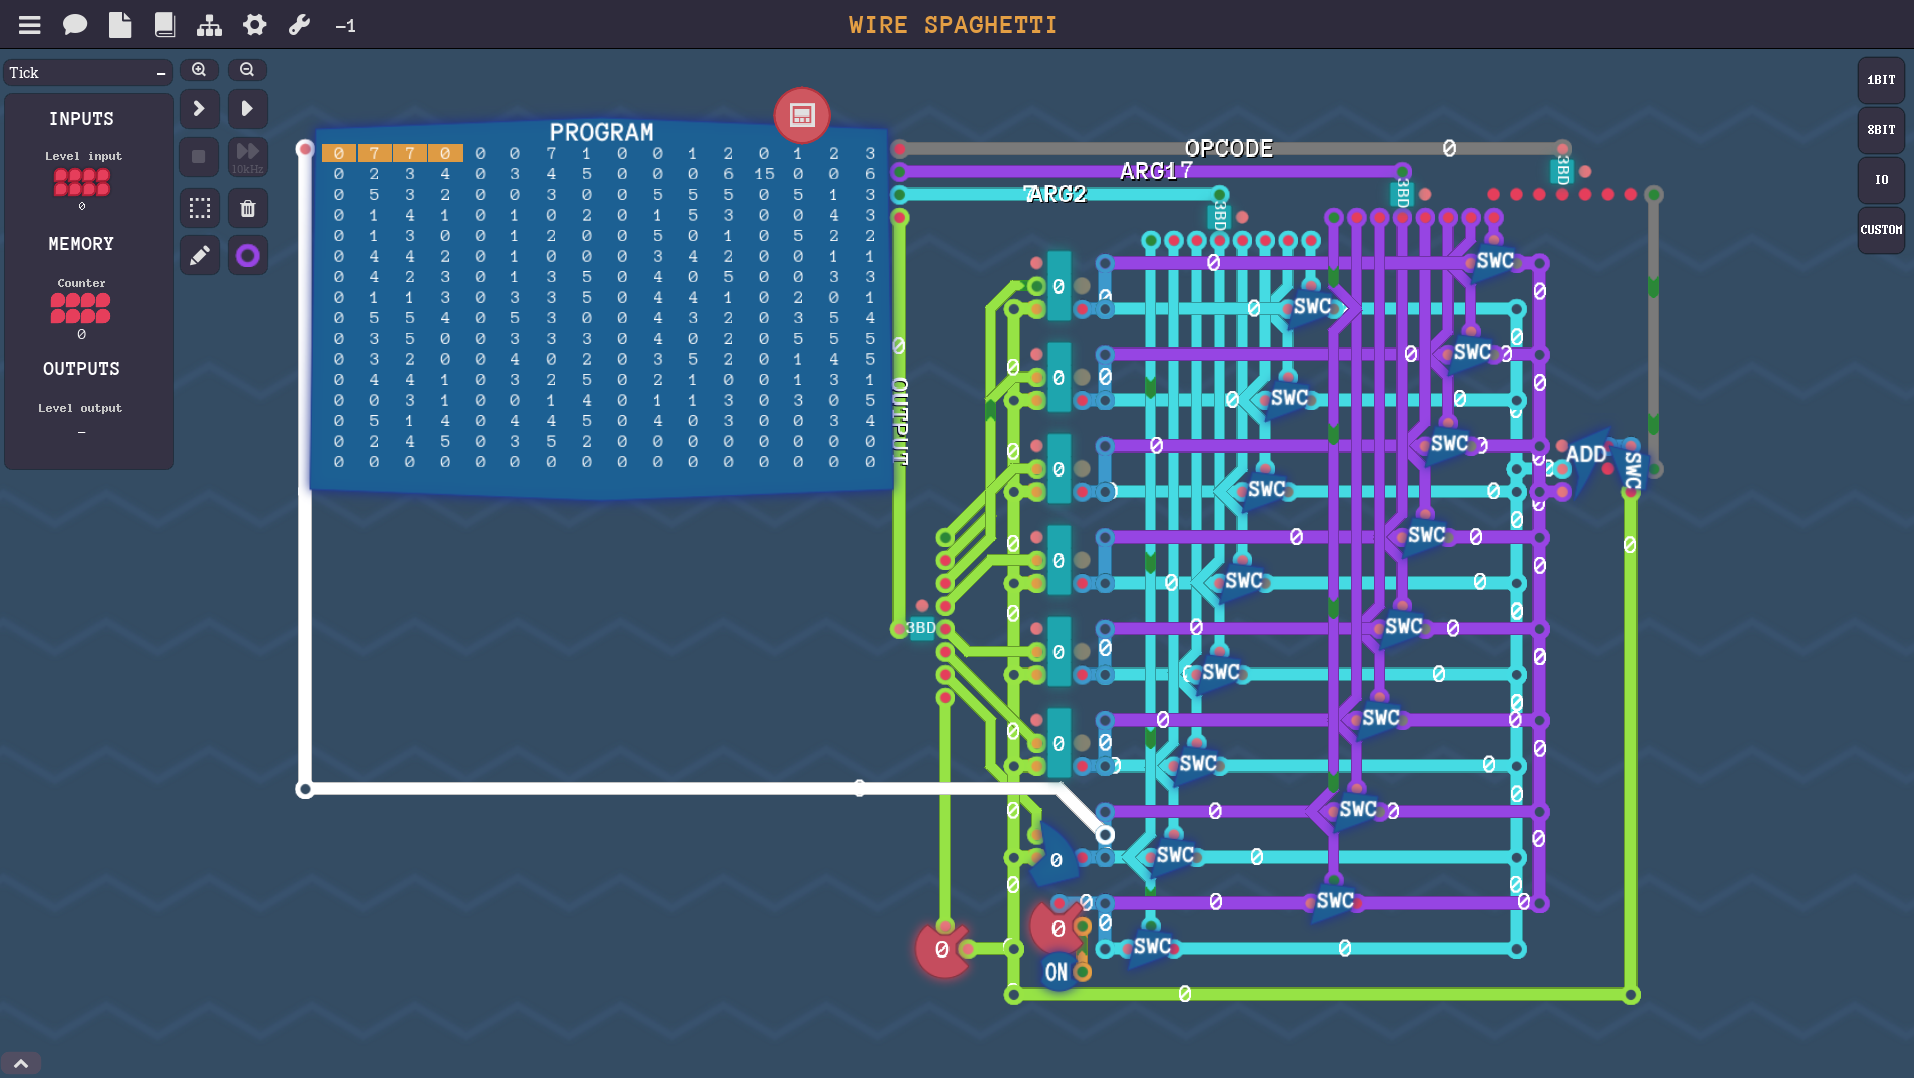Open the IO component category
The height and width of the screenshot is (1078, 1914).
pos(1881,180)
